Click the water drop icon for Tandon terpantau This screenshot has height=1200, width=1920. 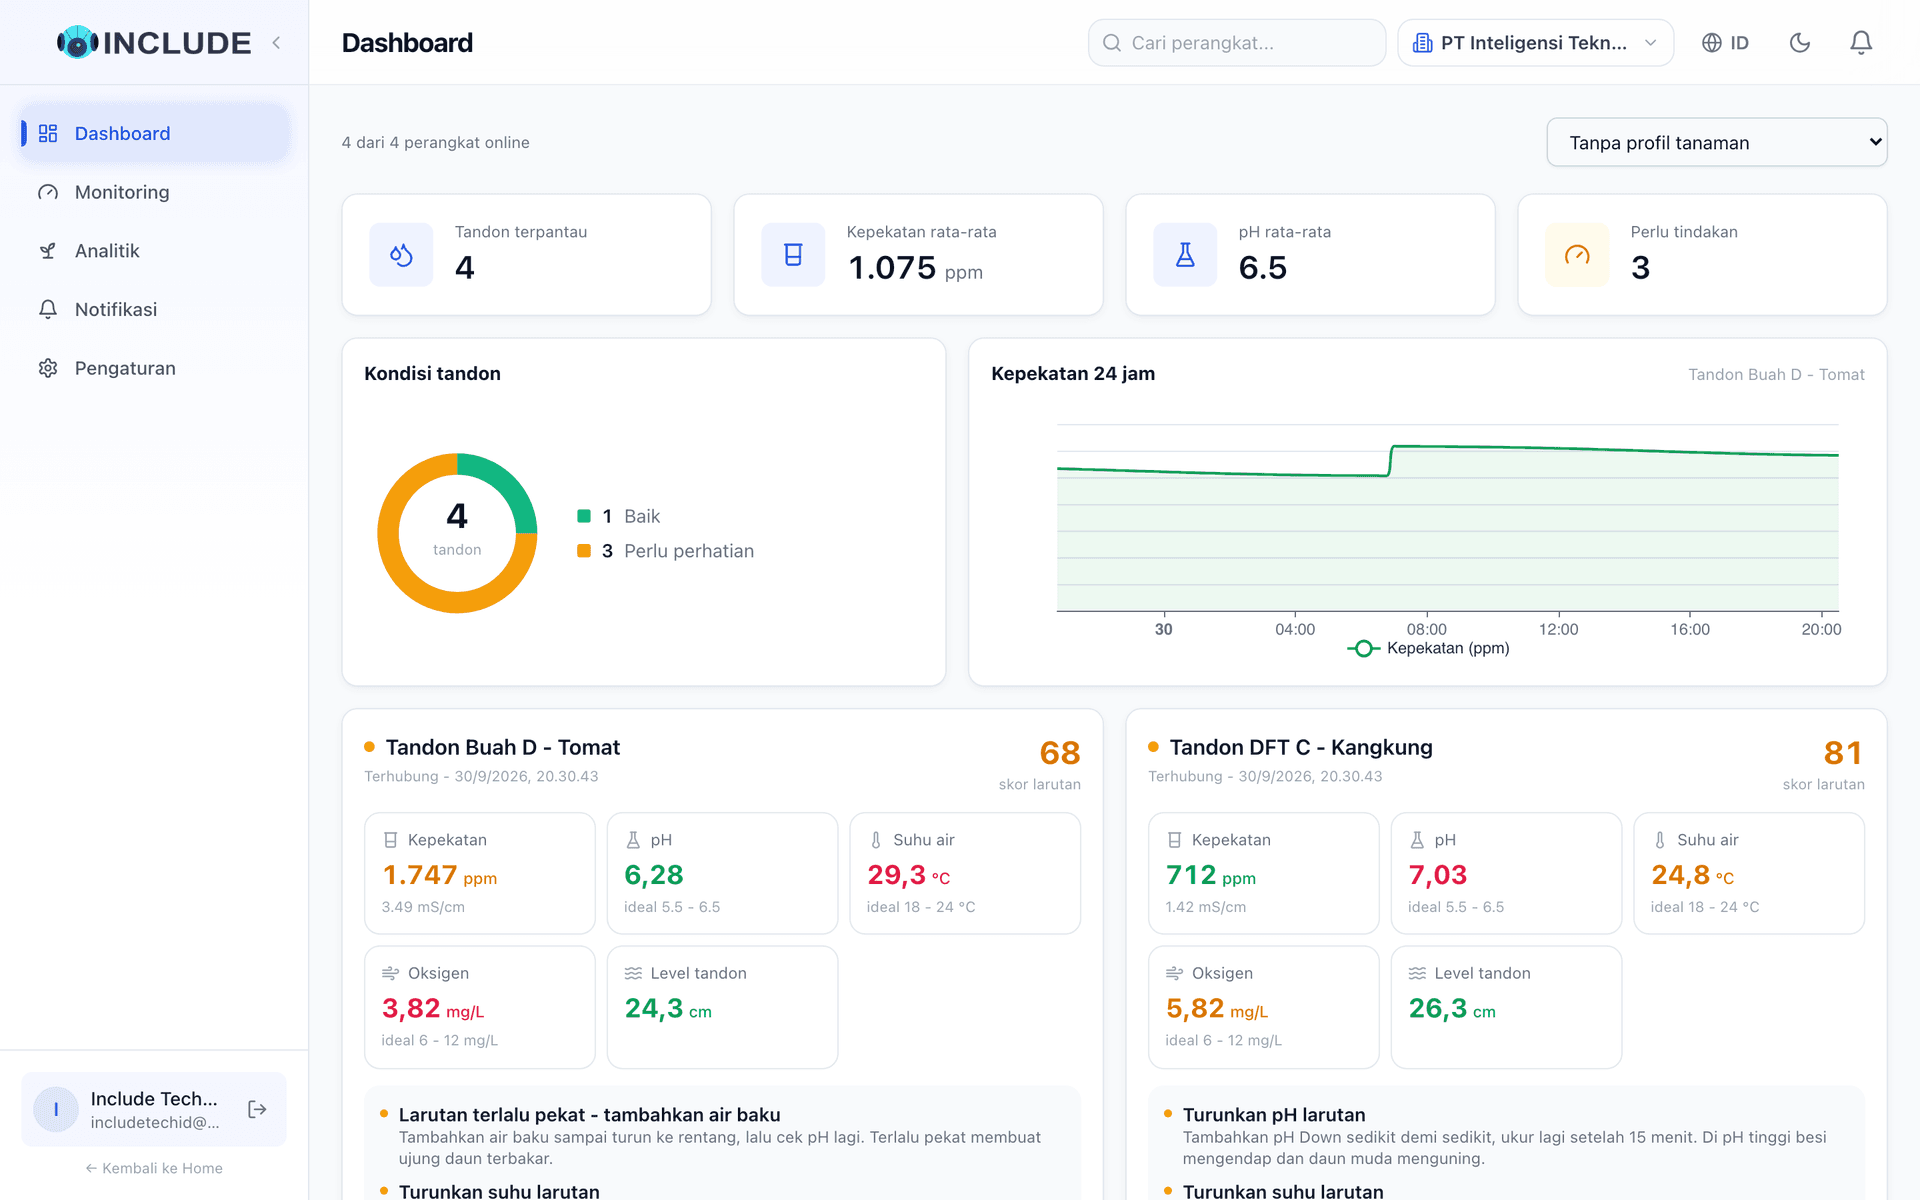point(401,255)
